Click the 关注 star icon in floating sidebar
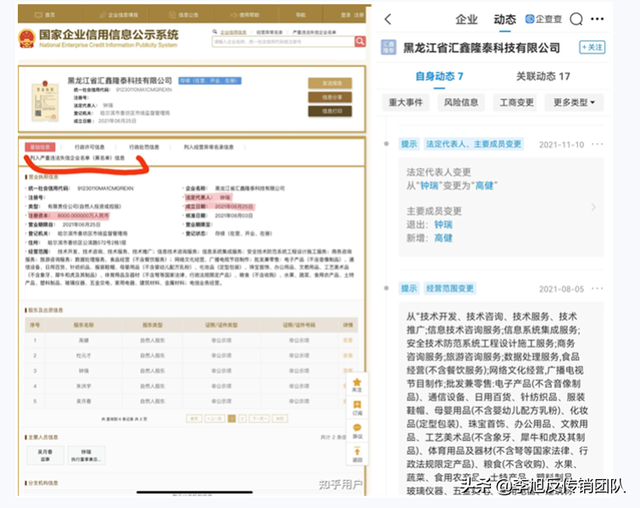 pos(357,383)
